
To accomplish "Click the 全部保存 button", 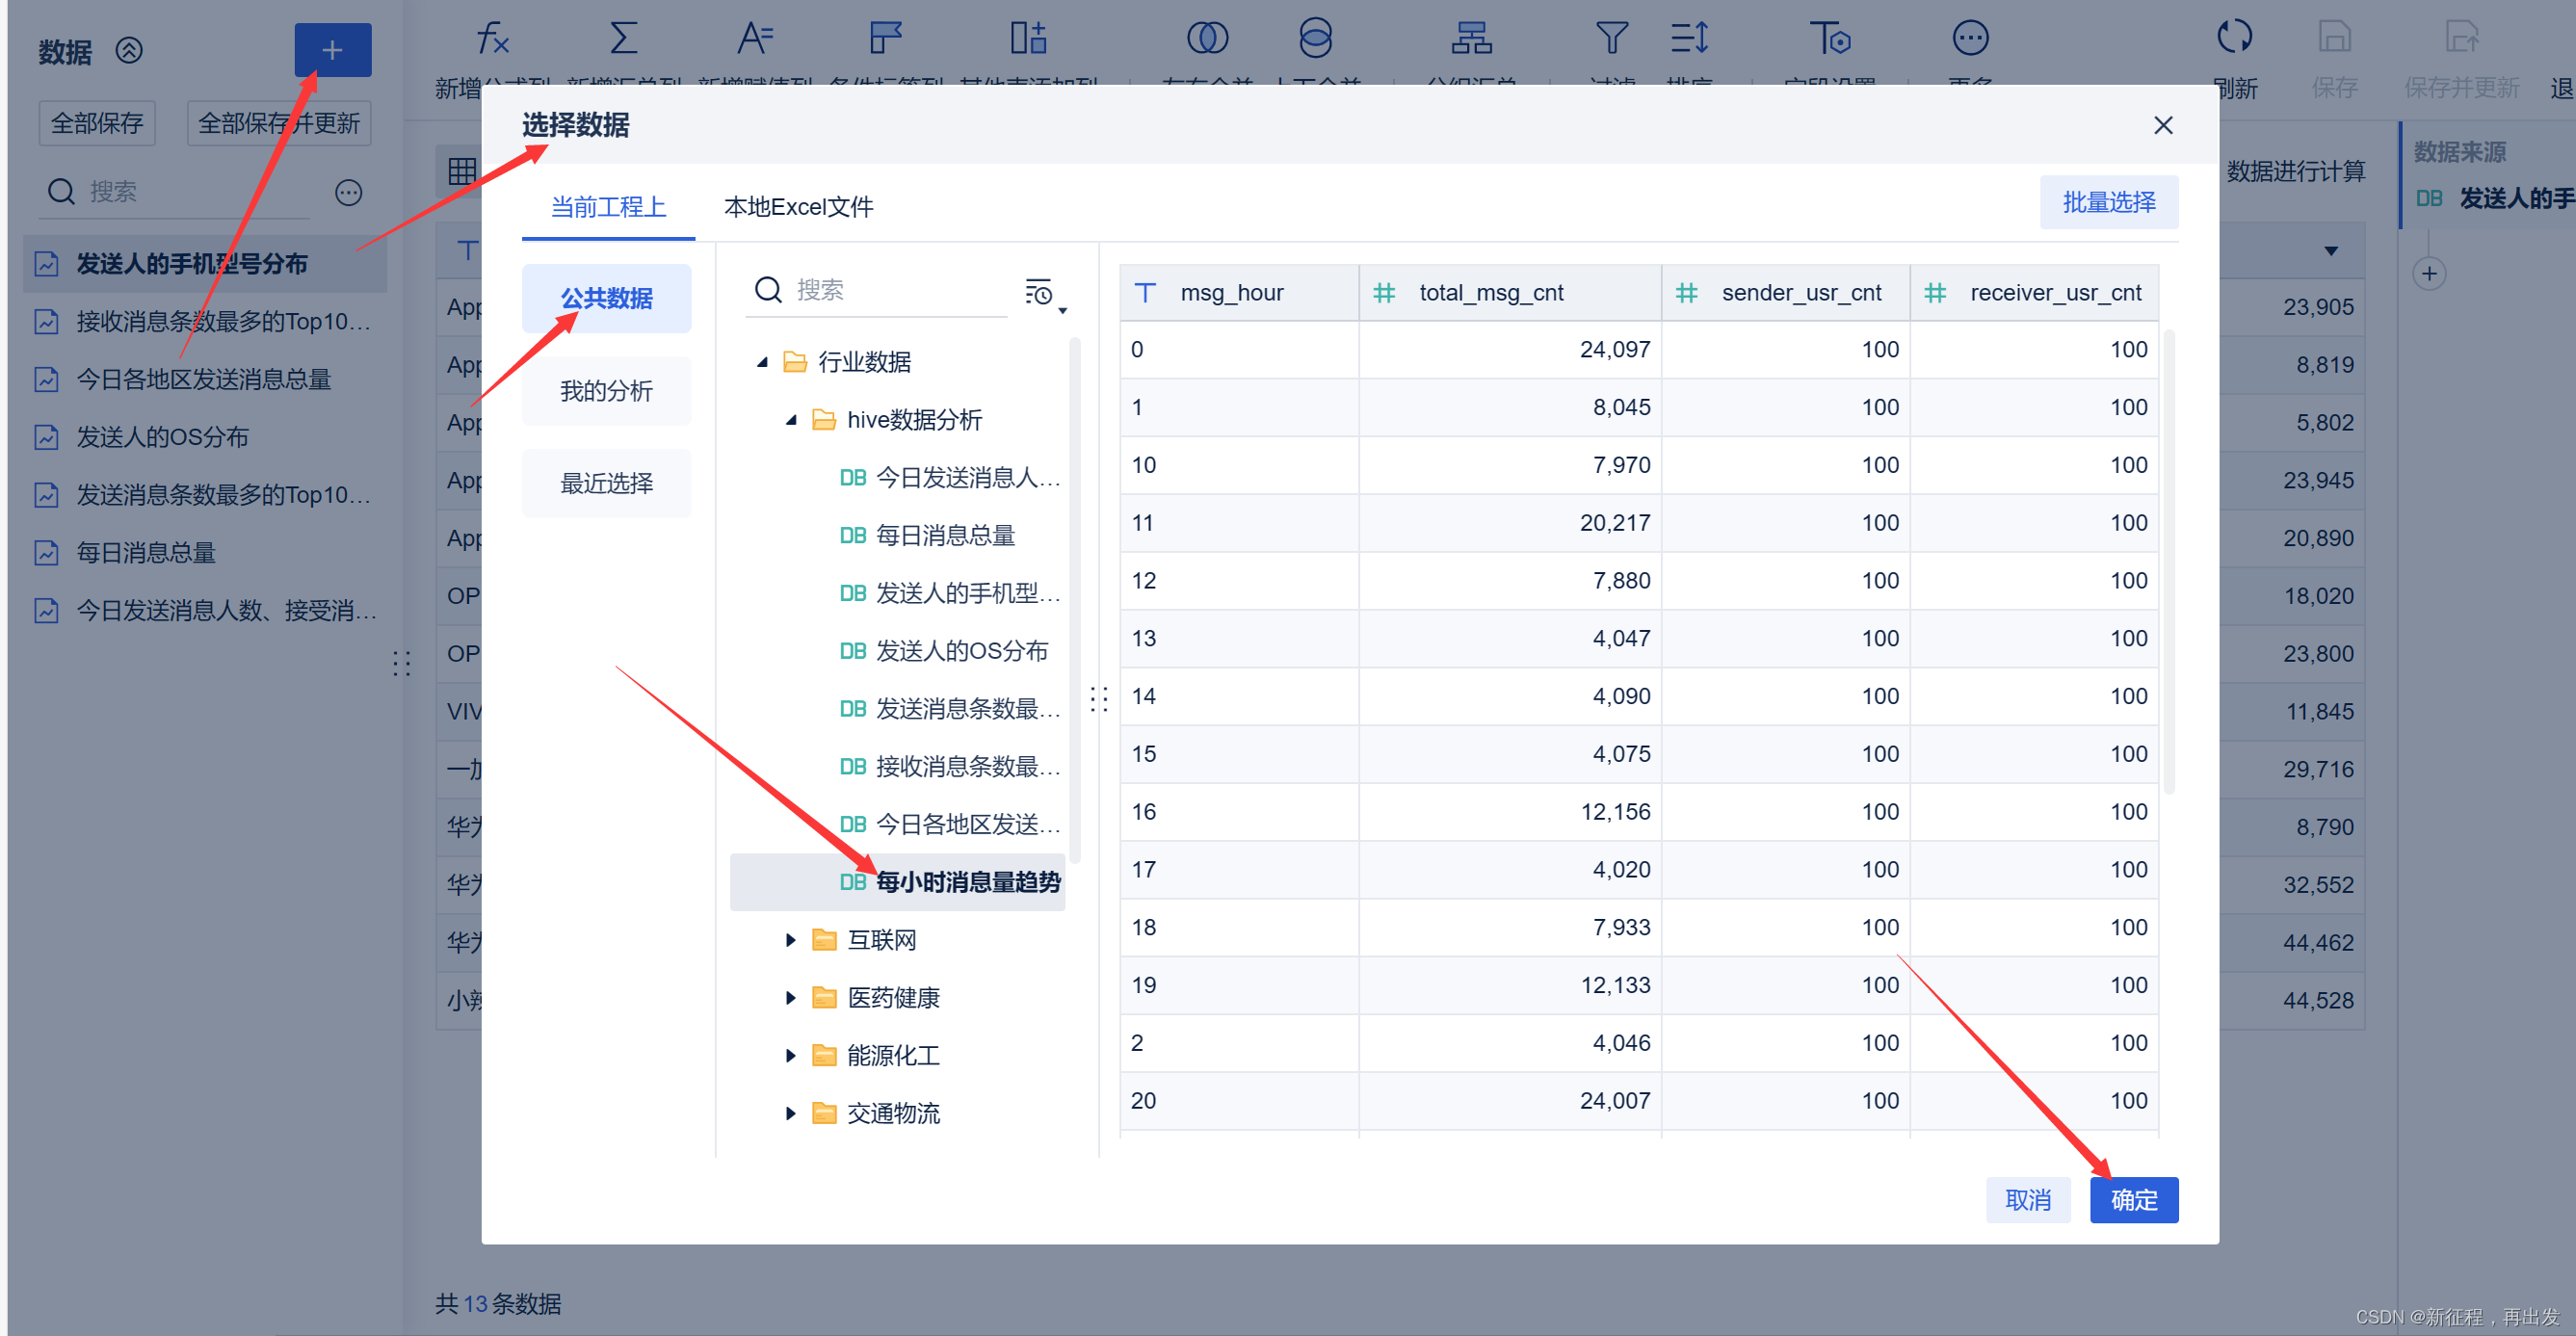I will point(97,123).
